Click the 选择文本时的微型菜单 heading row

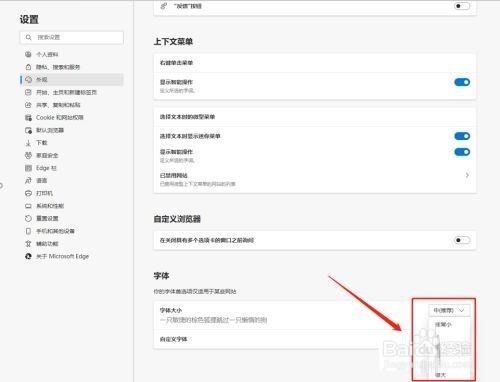[x=315, y=117]
